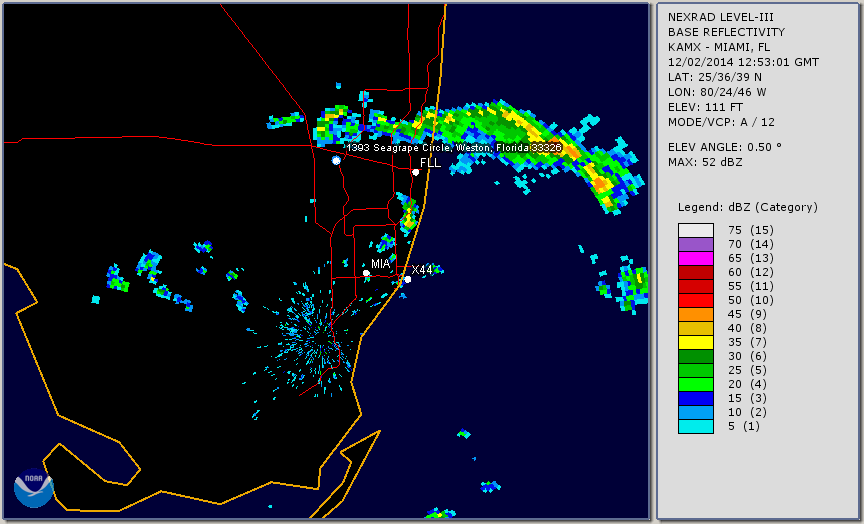The image size is (864, 524).
Task: Select the 10 dBZ light blue swatch
Action: tap(696, 413)
